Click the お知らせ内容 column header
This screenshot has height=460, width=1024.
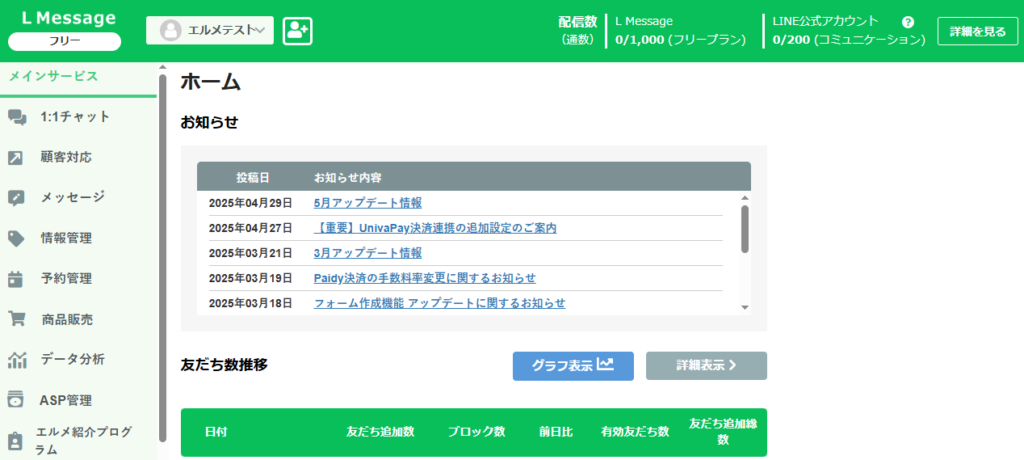348,177
